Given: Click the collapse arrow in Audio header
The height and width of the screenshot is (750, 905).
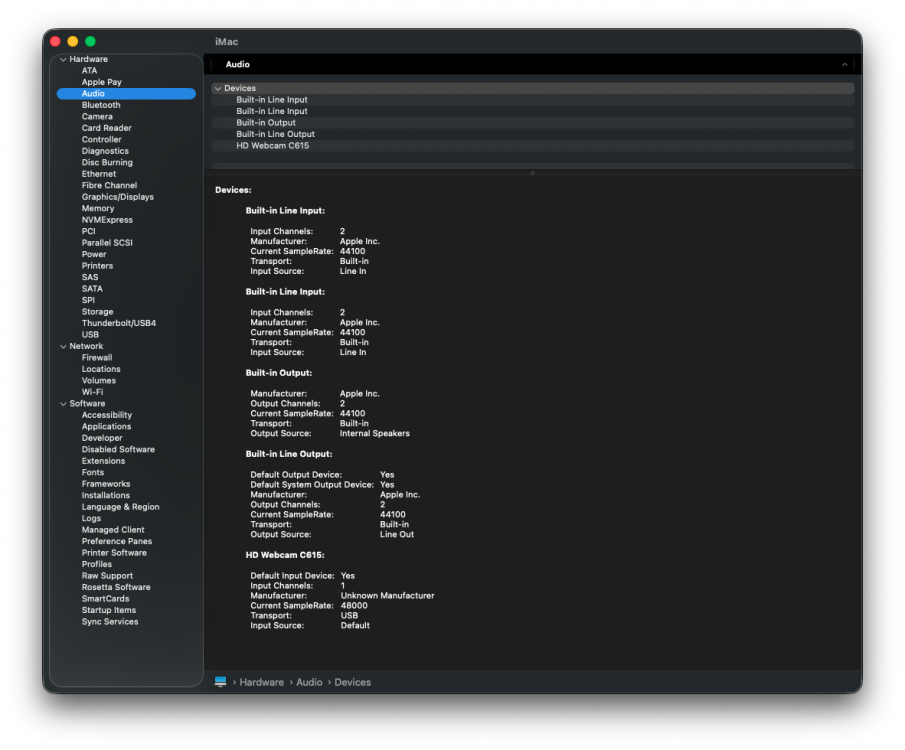Looking at the screenshot, I should point(844,65).
